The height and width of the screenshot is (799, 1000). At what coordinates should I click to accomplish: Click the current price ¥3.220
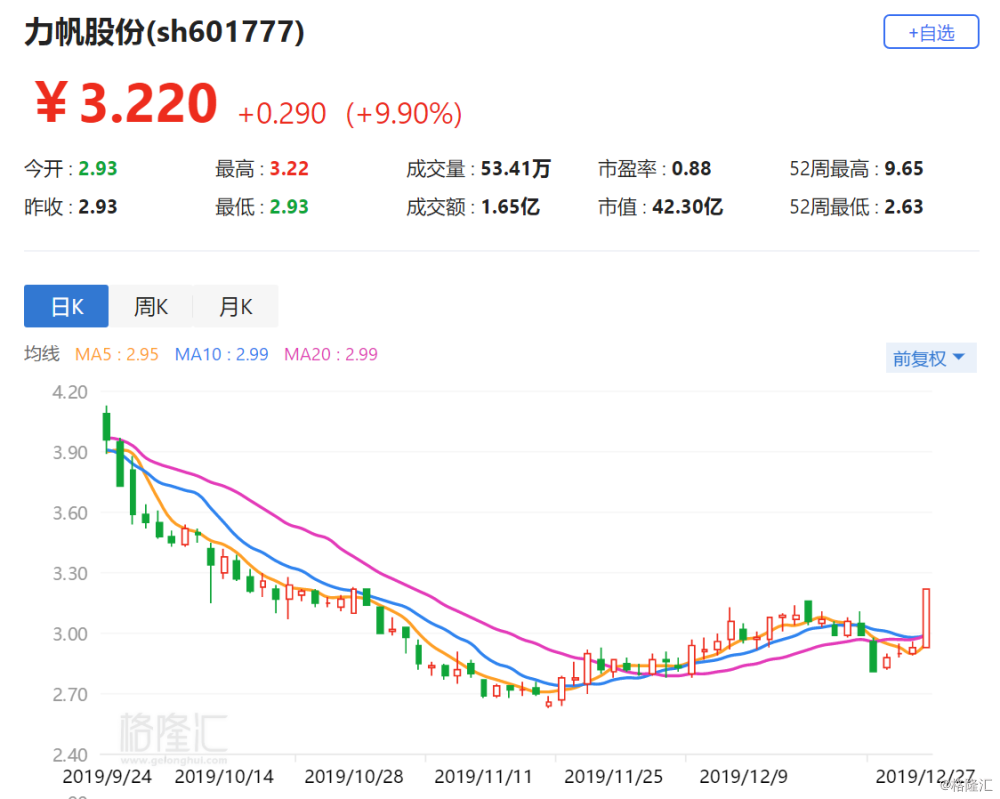click(x=126, y=103)
